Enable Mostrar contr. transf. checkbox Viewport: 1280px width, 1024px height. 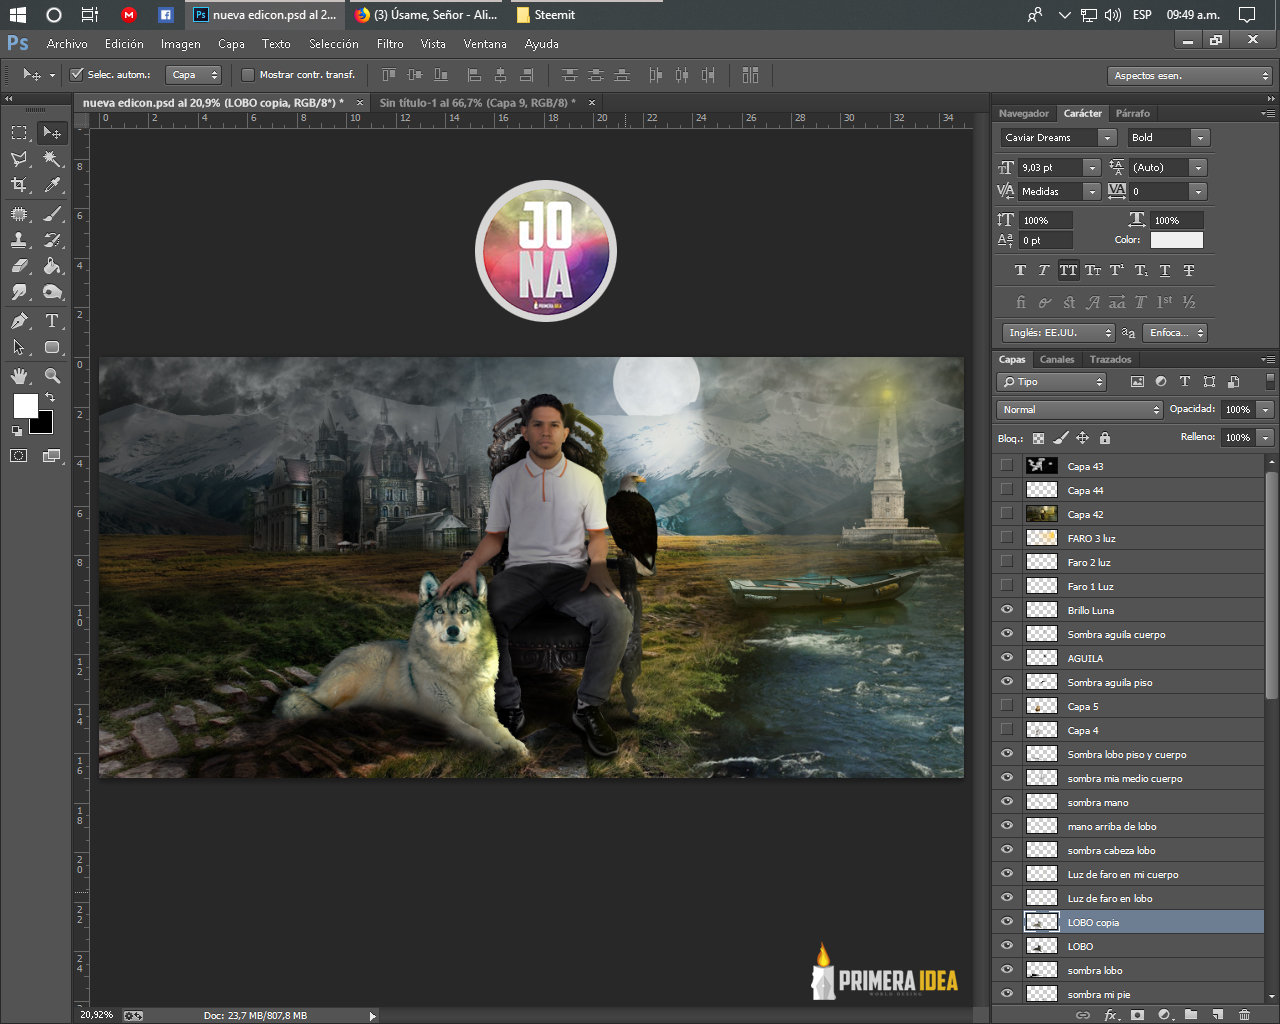[248, 75]
